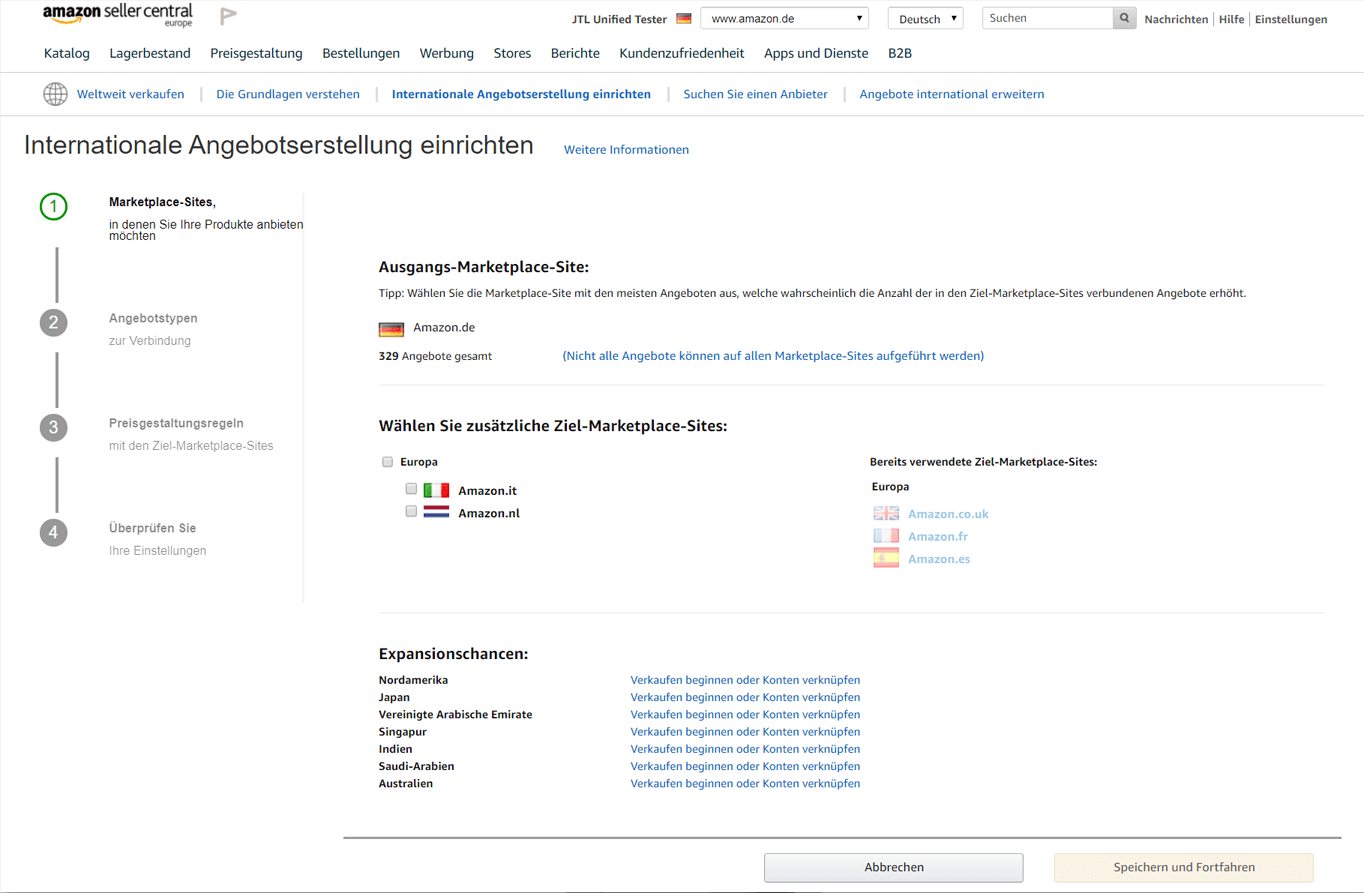The image size is (1364, 893).
Task: Click the step 1 circle indicator
Action: click(53, 207)
